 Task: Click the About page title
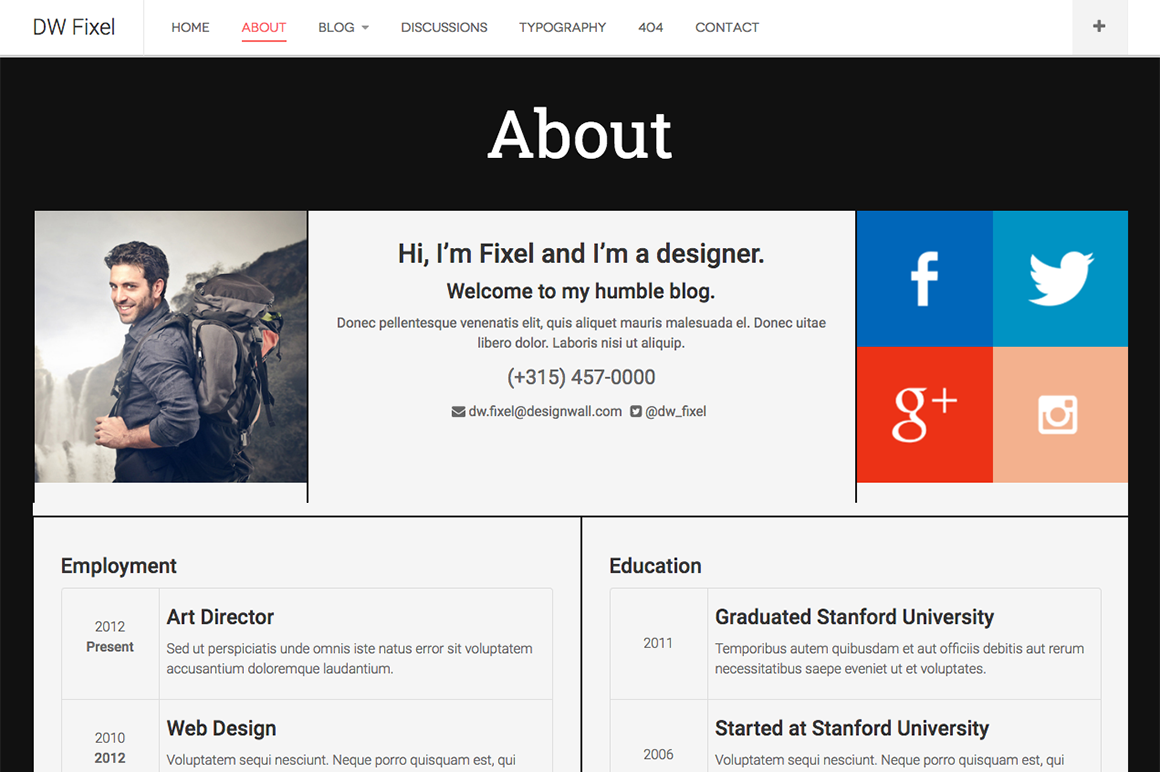point(580,135)
